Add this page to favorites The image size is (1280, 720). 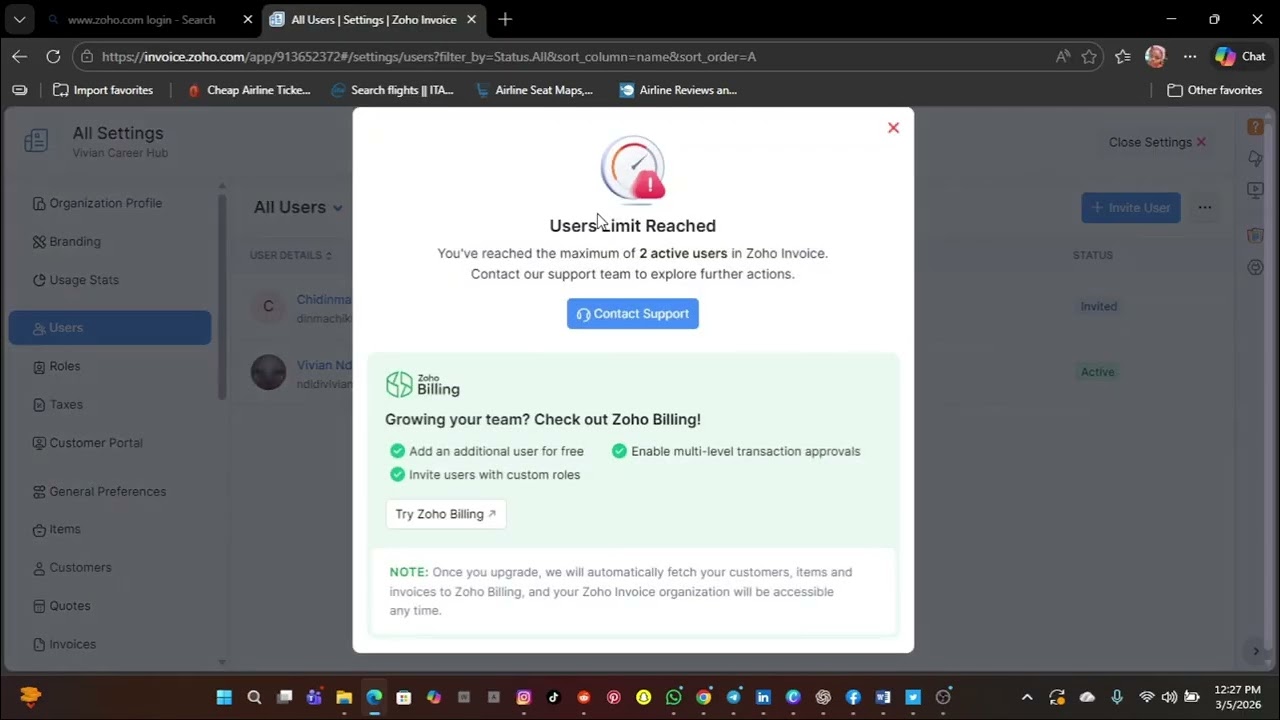[1089, 57]
